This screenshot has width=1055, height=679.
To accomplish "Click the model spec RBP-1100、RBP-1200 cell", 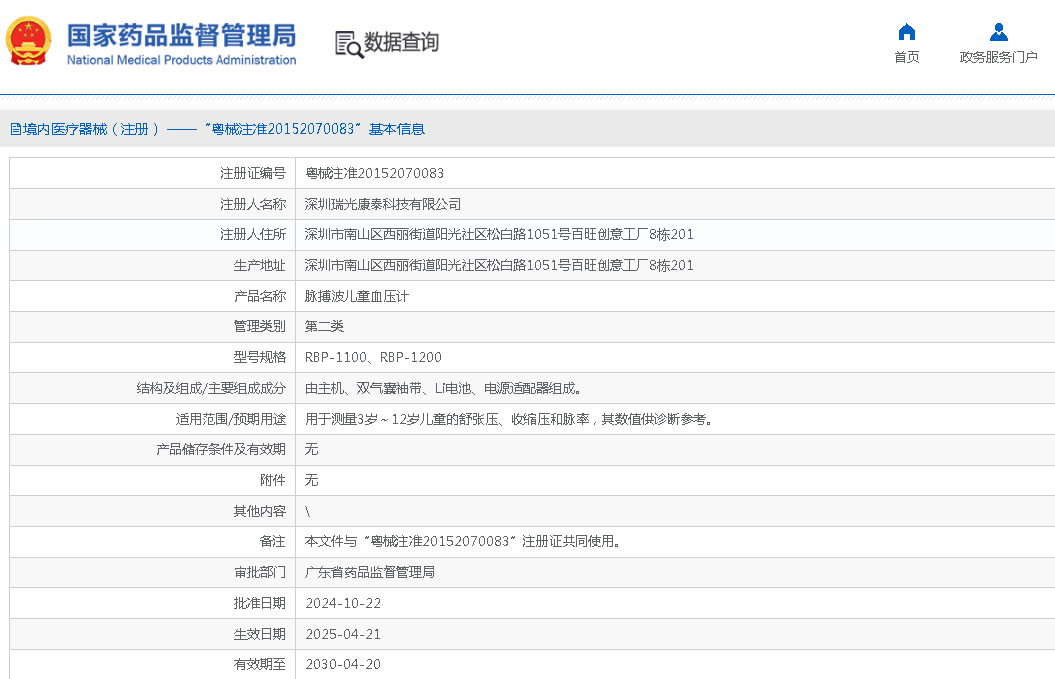I will pos(373,357).
